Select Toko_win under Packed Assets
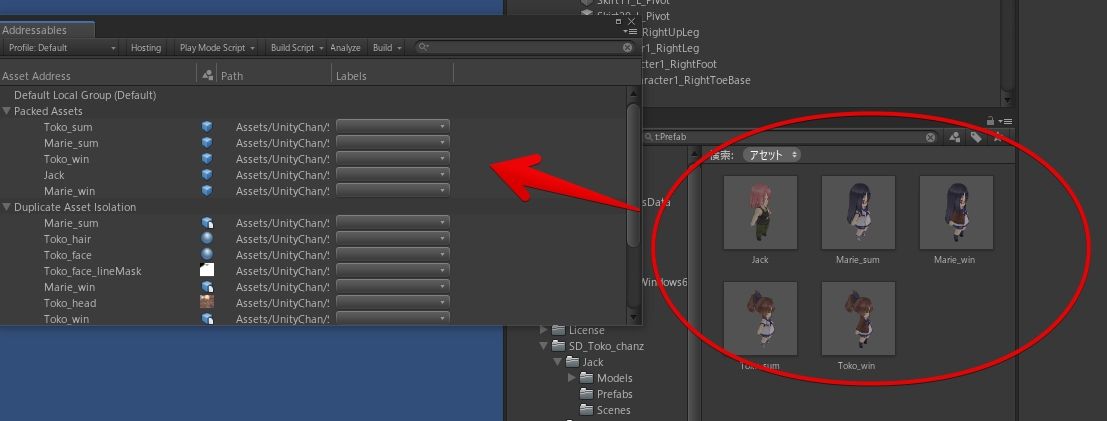This screenshot has height=421, width=1107. click(x=313, y=159)
